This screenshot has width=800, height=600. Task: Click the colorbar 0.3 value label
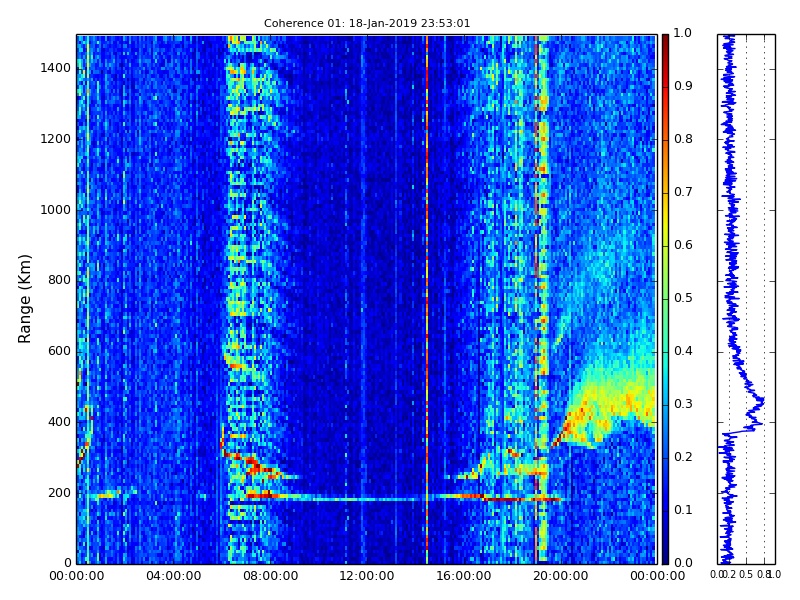point(683,404)
